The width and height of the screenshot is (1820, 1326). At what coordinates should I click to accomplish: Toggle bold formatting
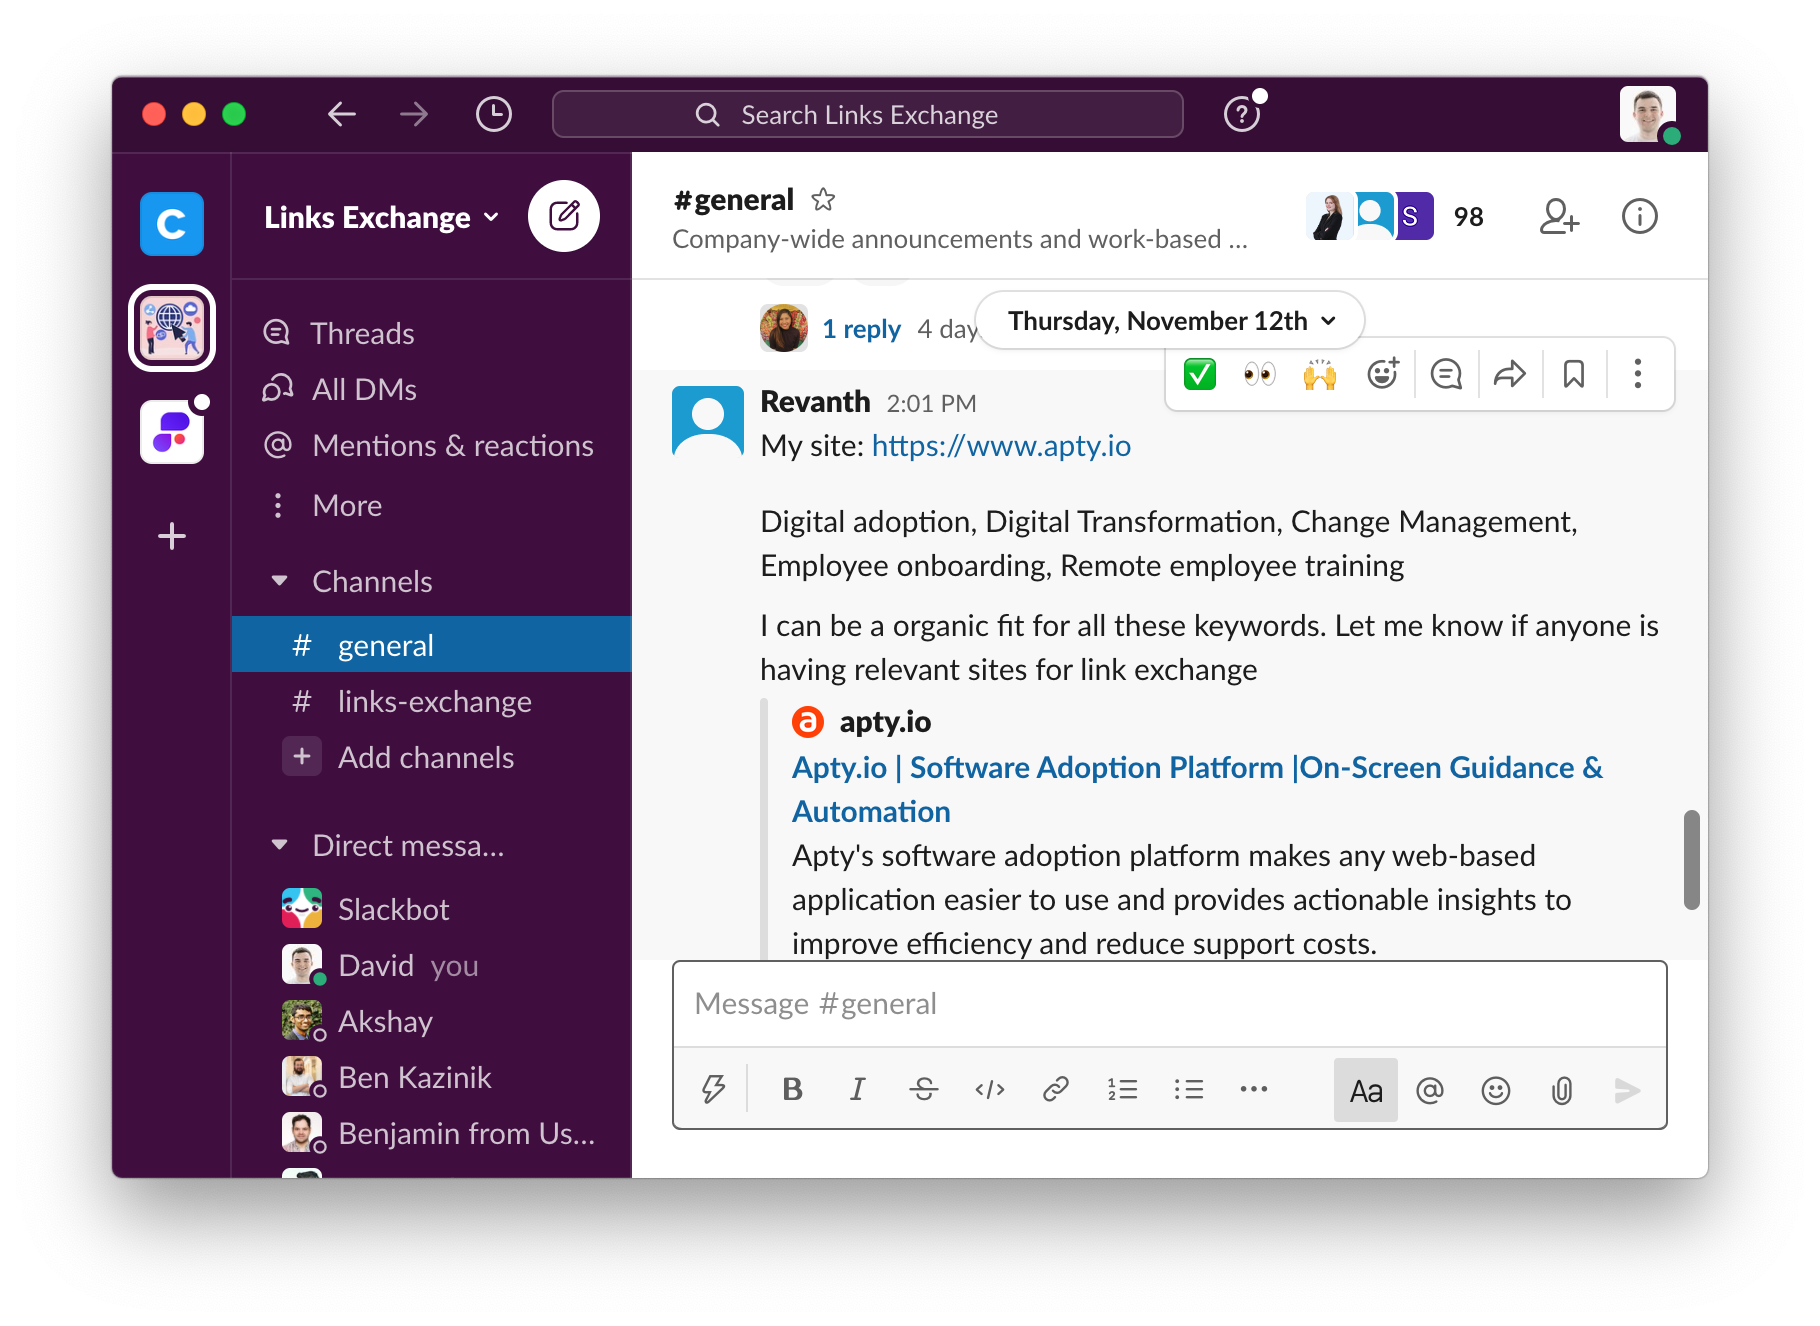(x=792, y=1089)
